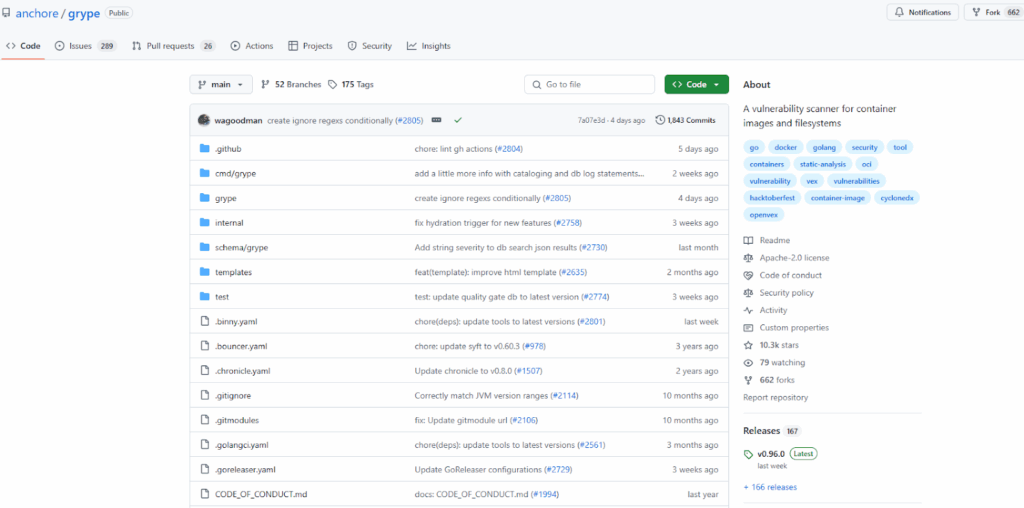Click the wagoodman avatar thumbnail
Image resolution: width=1024 pixels, height=508 pixels.
click(x=204, y=120)
